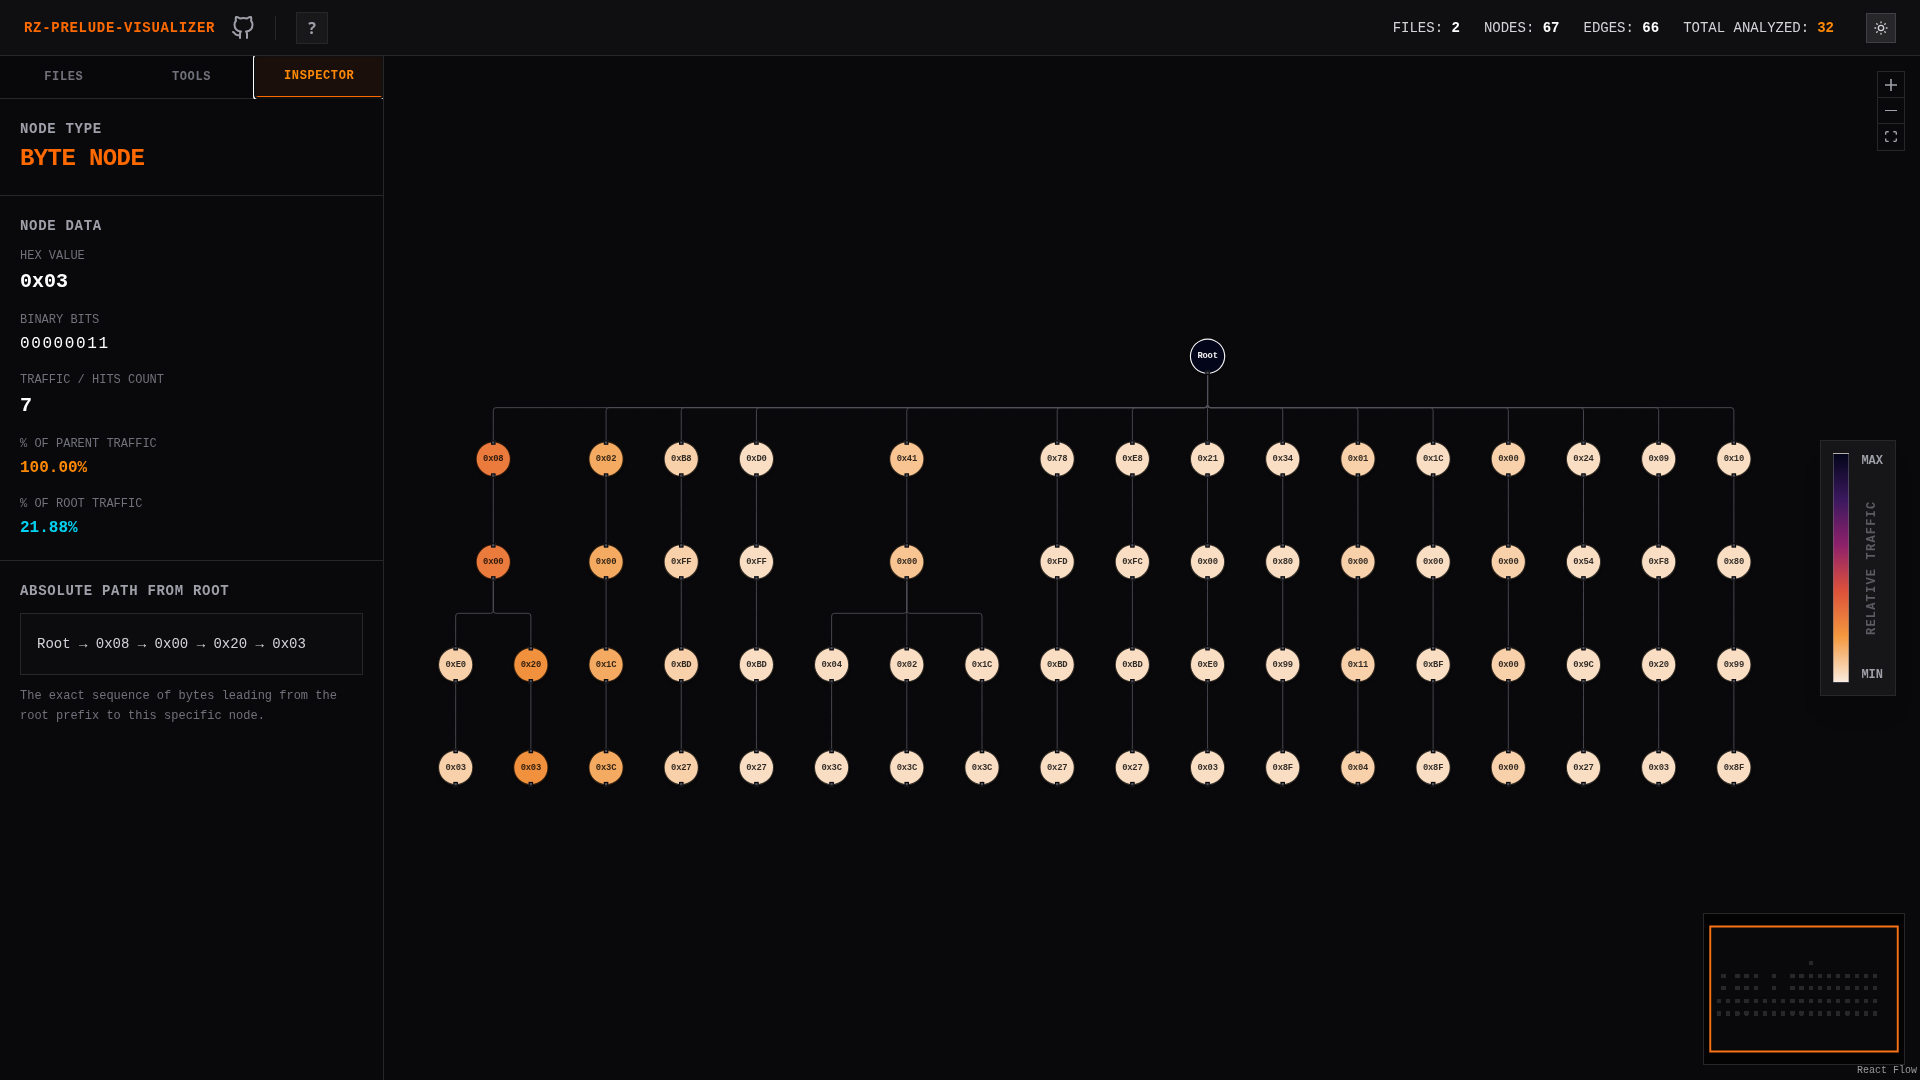Image resolution: width=1920 pixels, height=1080 pixels.
Task: Select first-row node 0x01
Action: coord(1358,459)
